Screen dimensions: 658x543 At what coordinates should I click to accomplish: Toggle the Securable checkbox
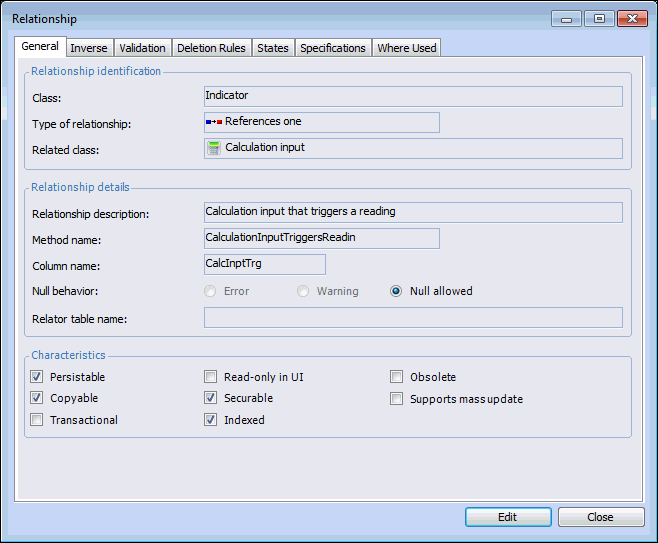211,398
